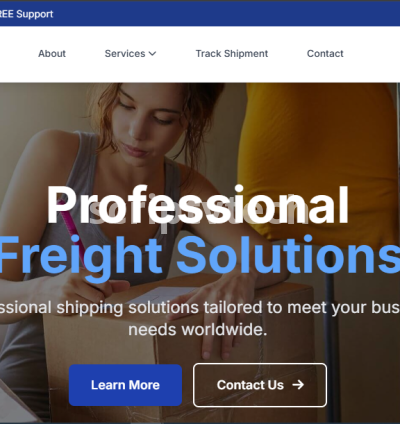Click the 'needs worldwide.' subtitle line
The height and width of the screenshot is (424, 400).
pos(198,330)
